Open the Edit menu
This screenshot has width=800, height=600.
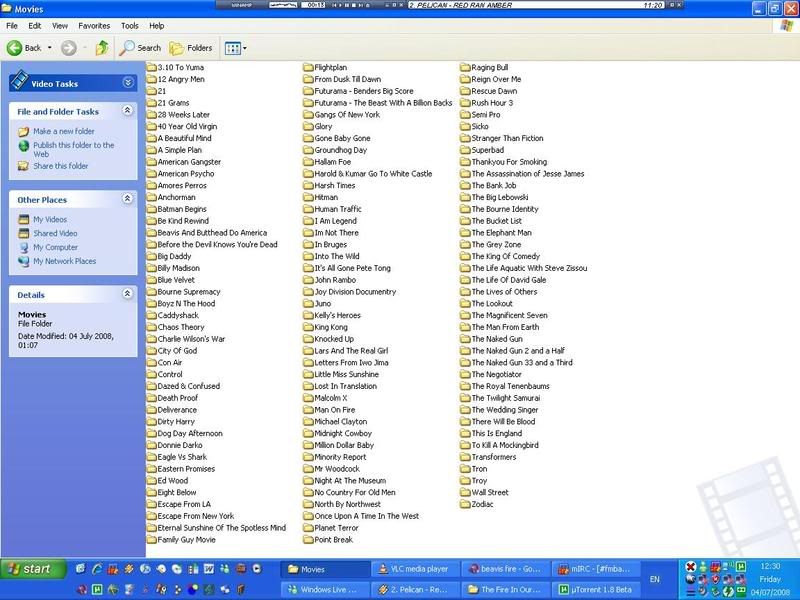[x=35, y=26]
